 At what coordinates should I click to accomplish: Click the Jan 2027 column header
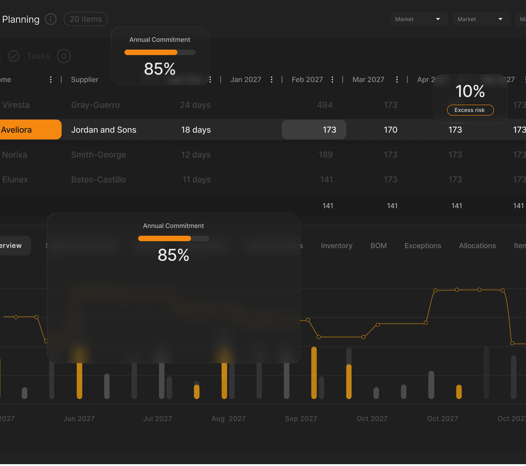[246, 80]
